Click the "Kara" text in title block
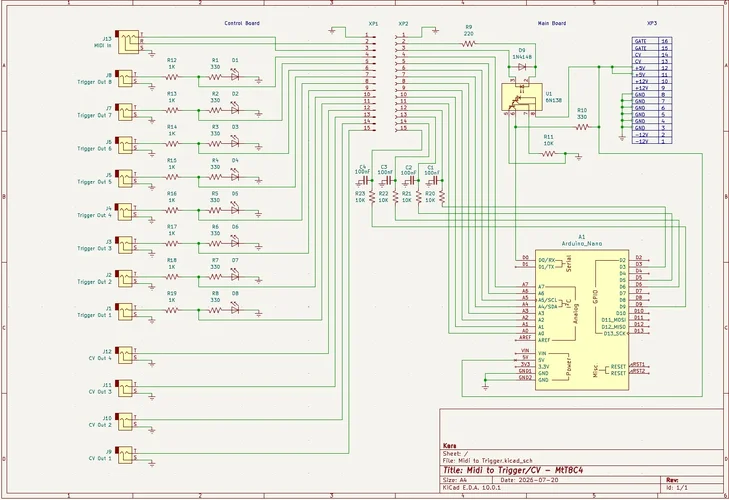Viewport: 729px width, 500px height. (449, 446)
